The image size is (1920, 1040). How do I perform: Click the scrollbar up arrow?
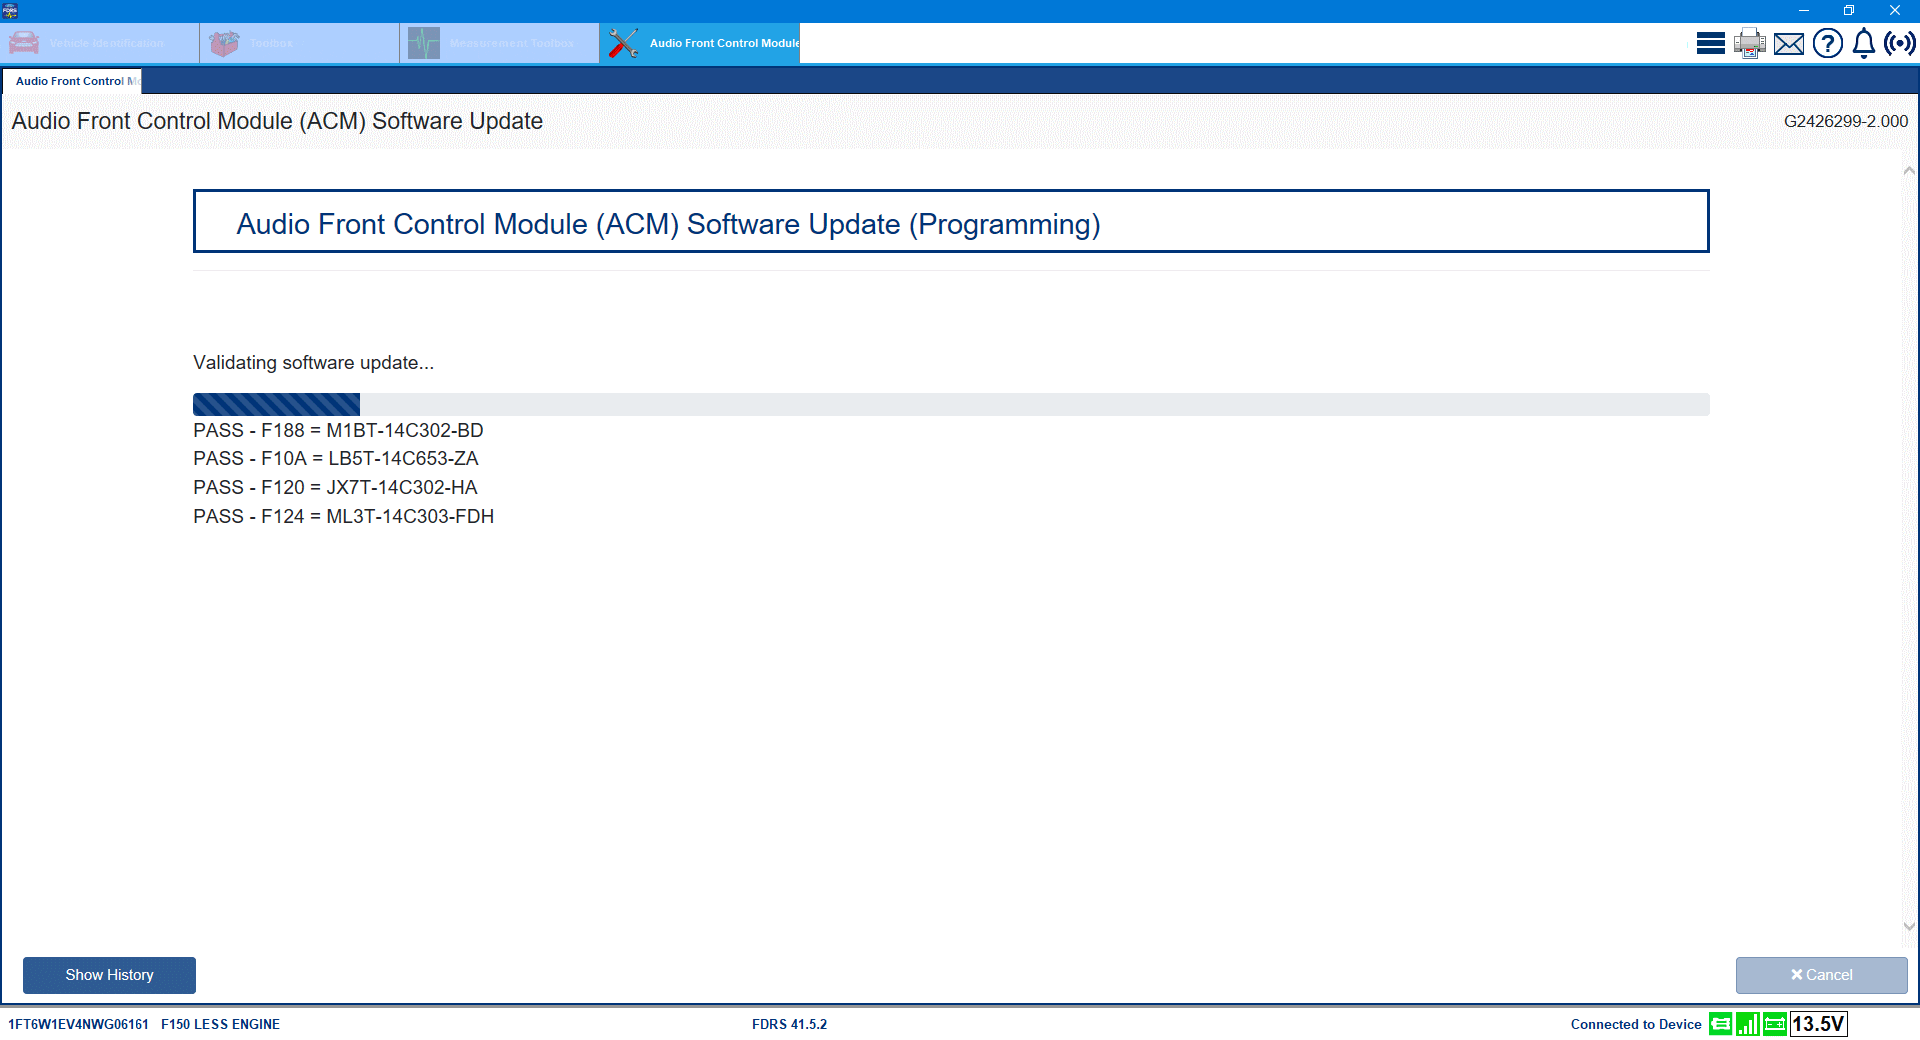(1910, 169)
